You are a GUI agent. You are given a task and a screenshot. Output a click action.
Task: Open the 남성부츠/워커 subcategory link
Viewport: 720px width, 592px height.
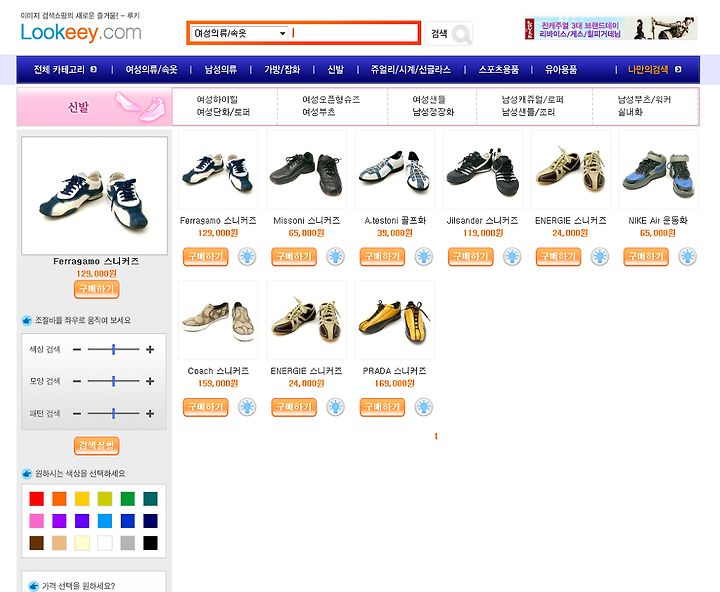(x=644, y=100)
